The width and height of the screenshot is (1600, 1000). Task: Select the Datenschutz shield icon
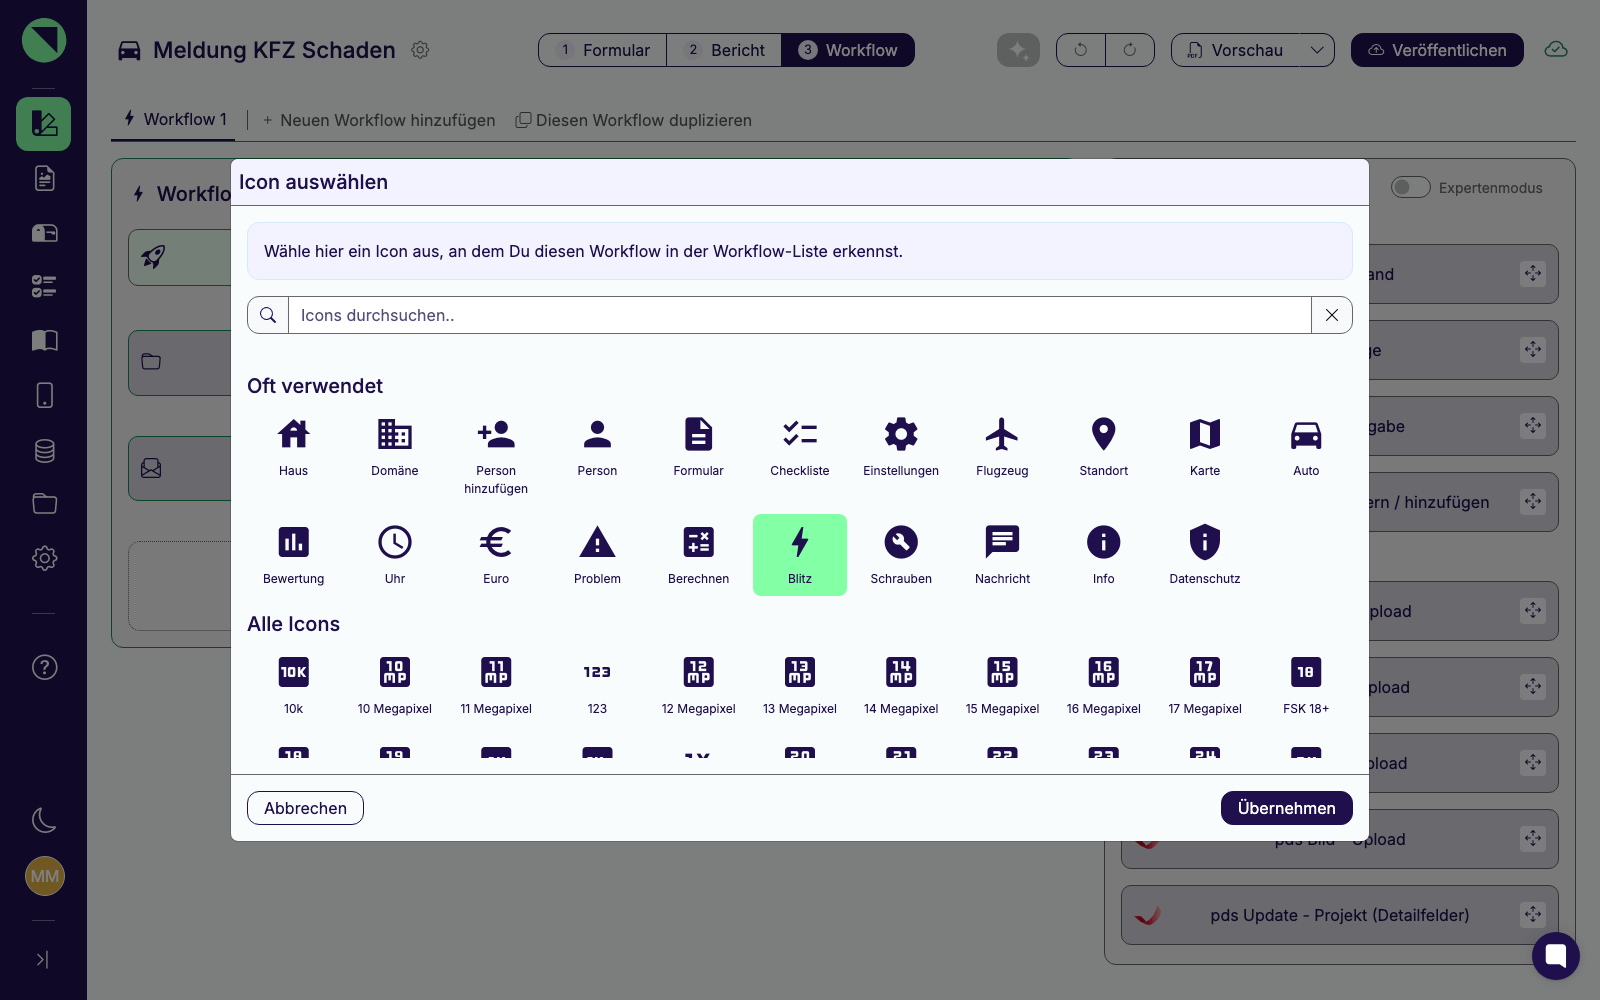point(1205,555)
